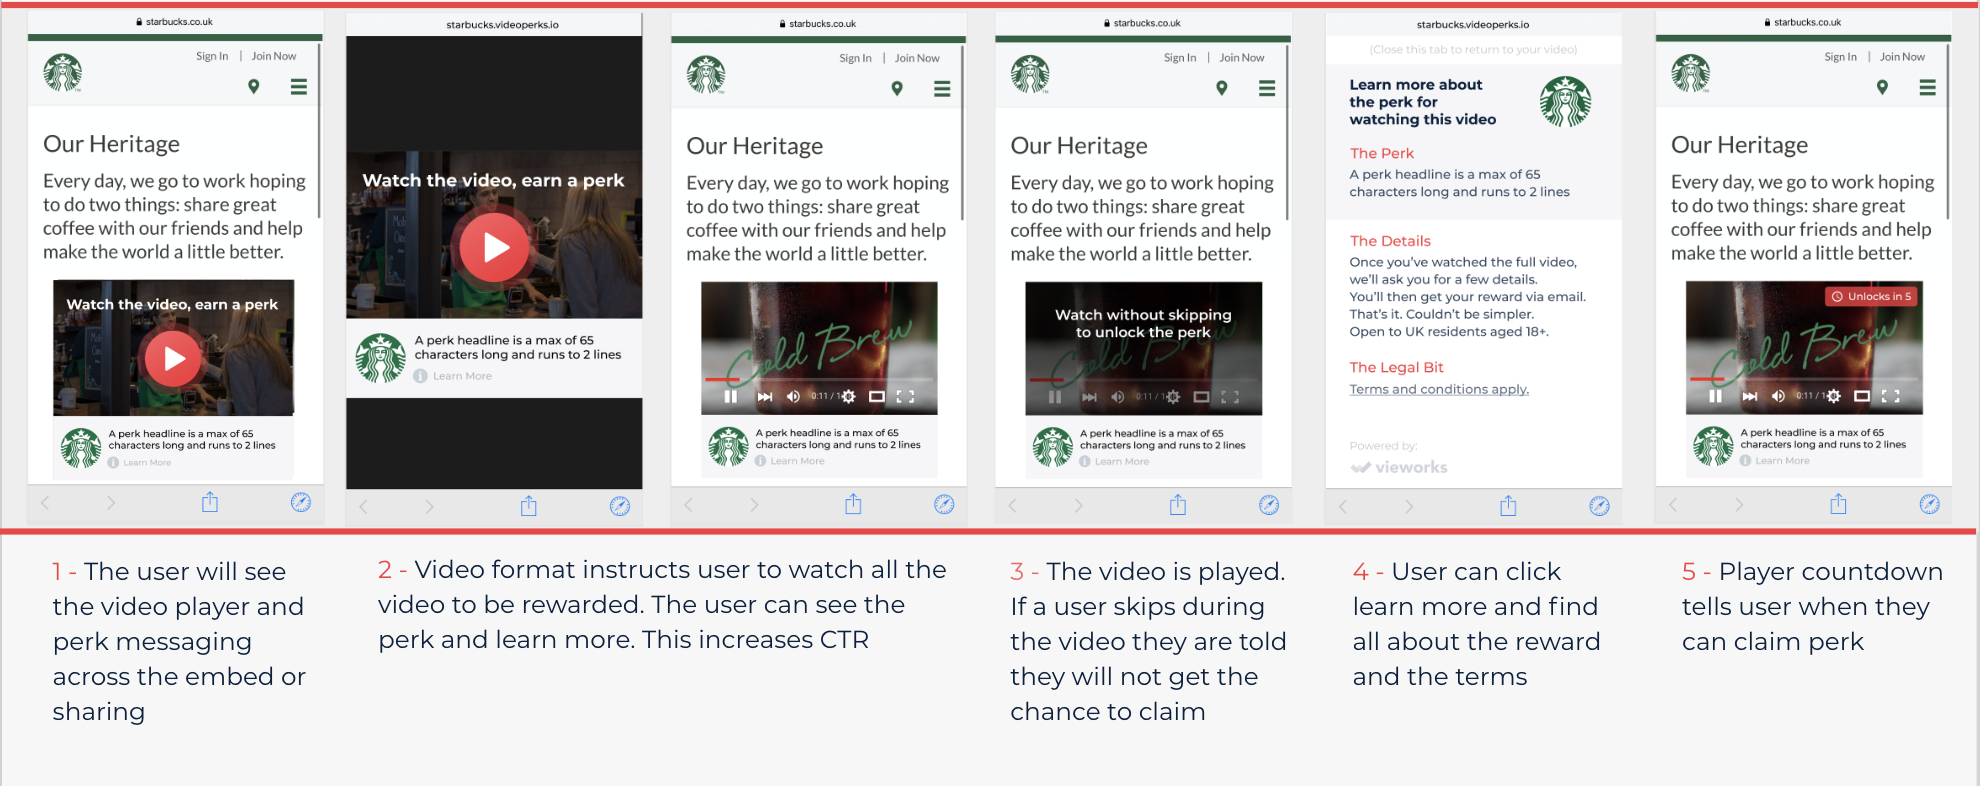1980x786 pixels.
Task: Click the 'Unlocks in 5' countdown badge
Action: [1872, 296]
